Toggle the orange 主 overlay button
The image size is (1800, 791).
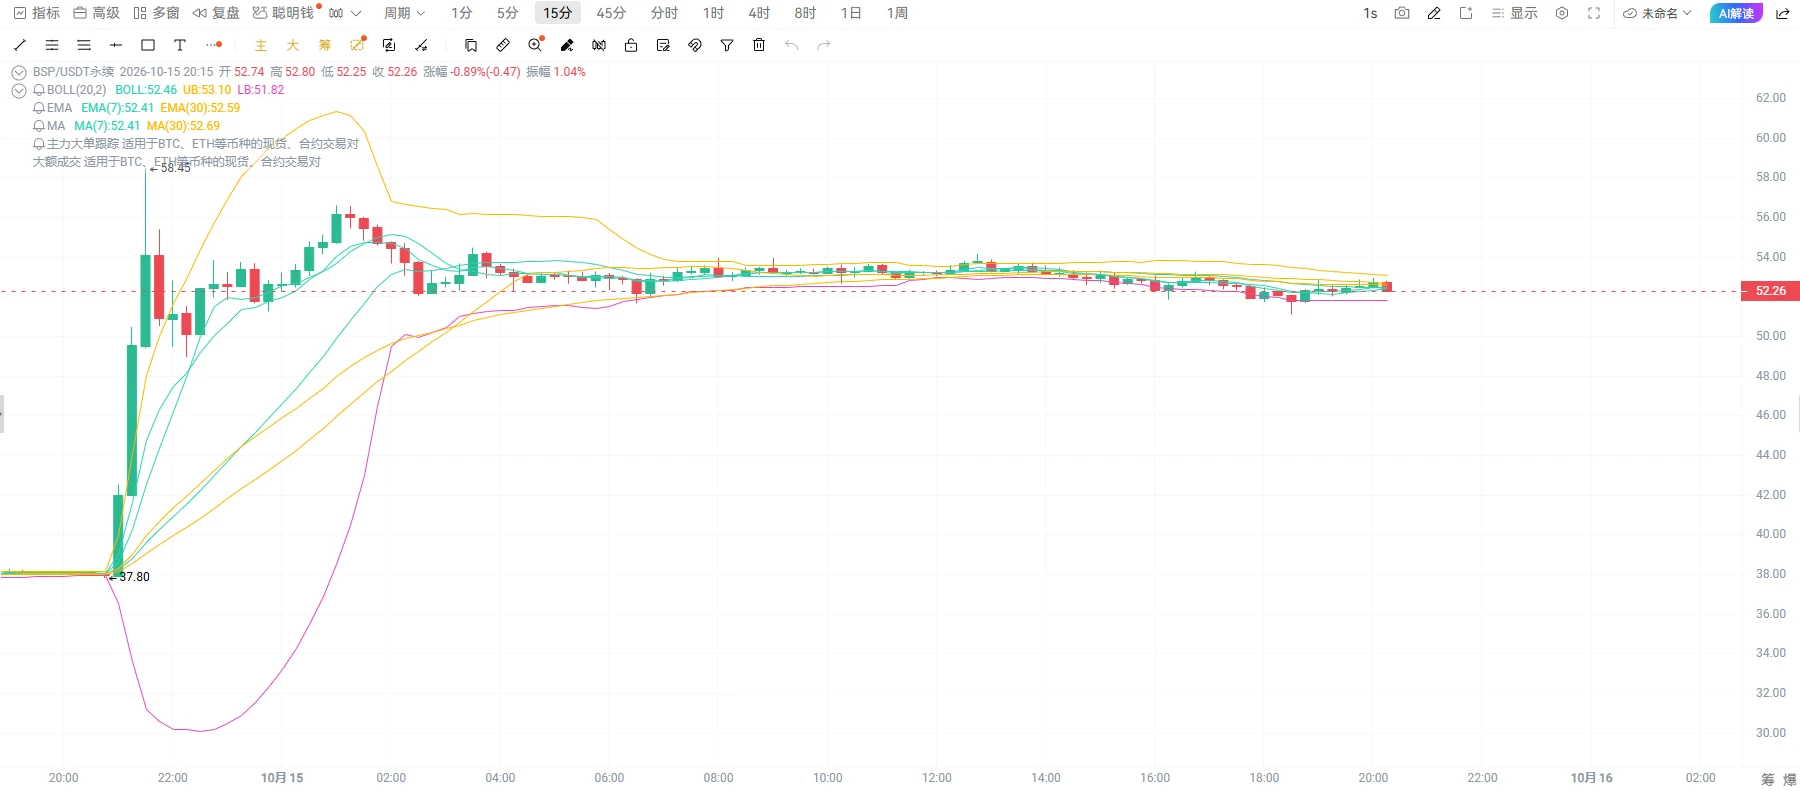261,45
